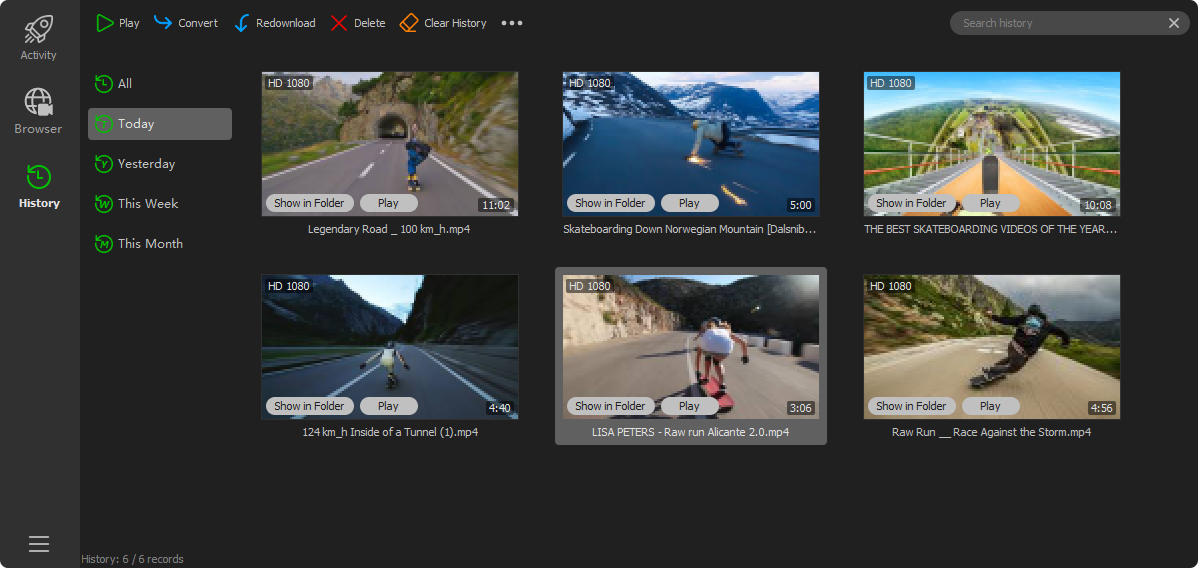
Task: Click the Convert arrow icon
Action: (163, 23)
